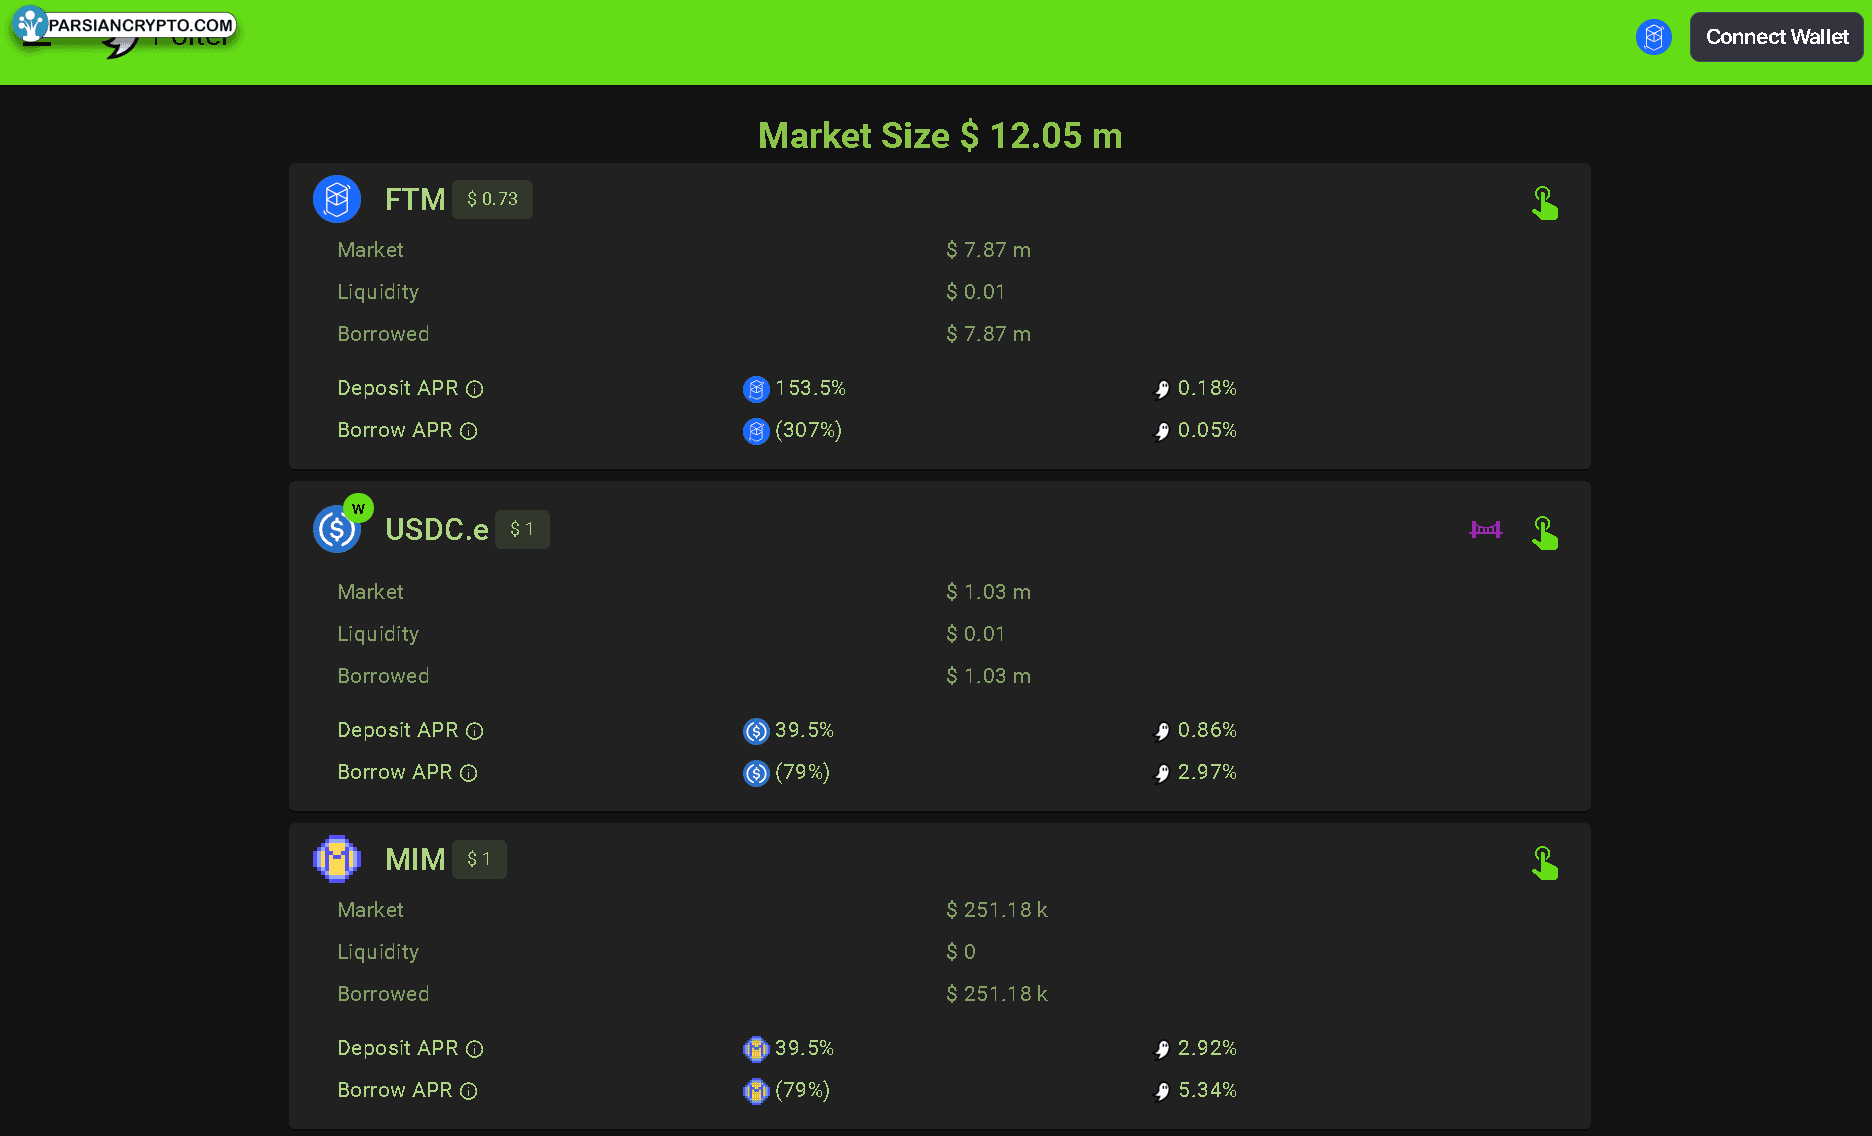Click USDC.e Deposit APR info icon
This screenshot has width=1872, height=1136.
[475, 731]
